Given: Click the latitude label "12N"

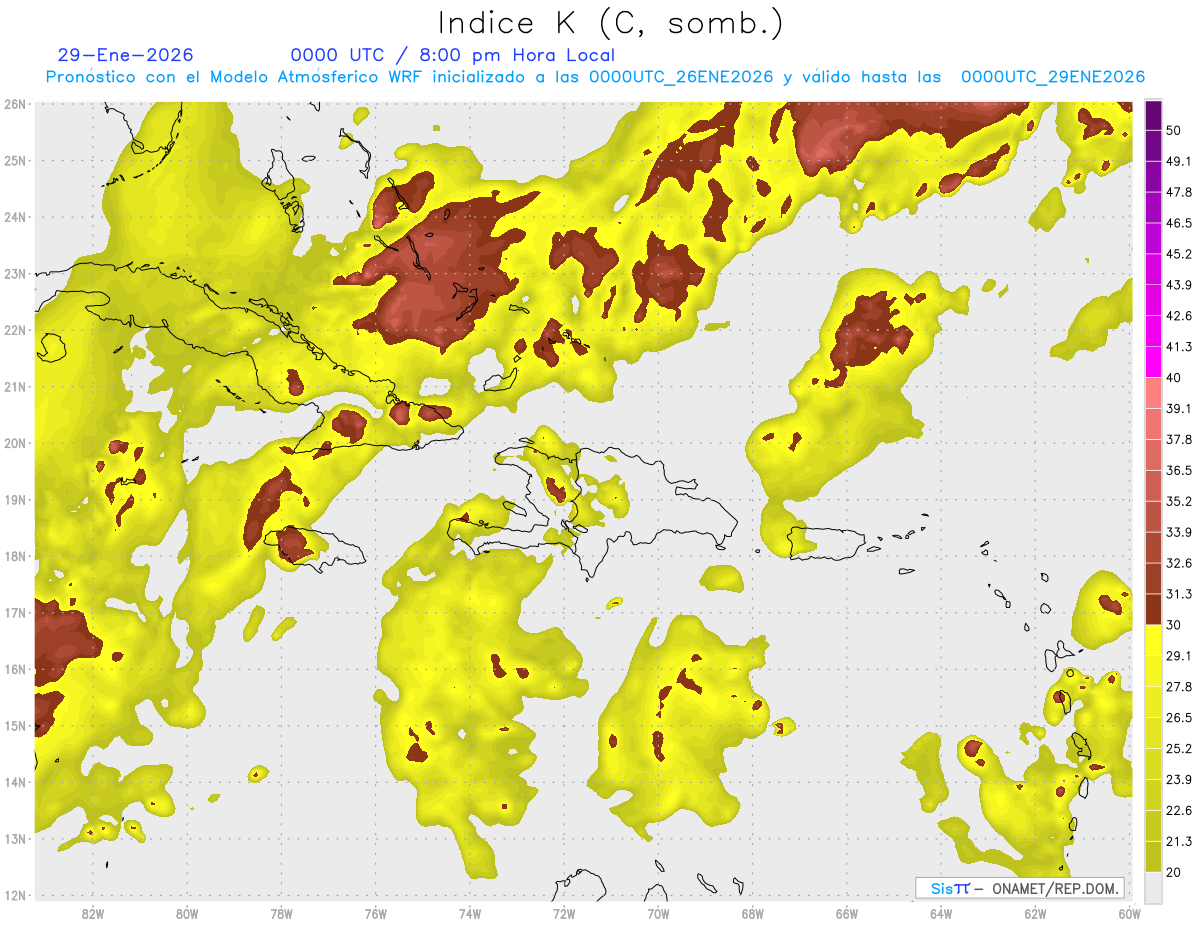Looking at the screenshot, I should [x=14, y=895].
